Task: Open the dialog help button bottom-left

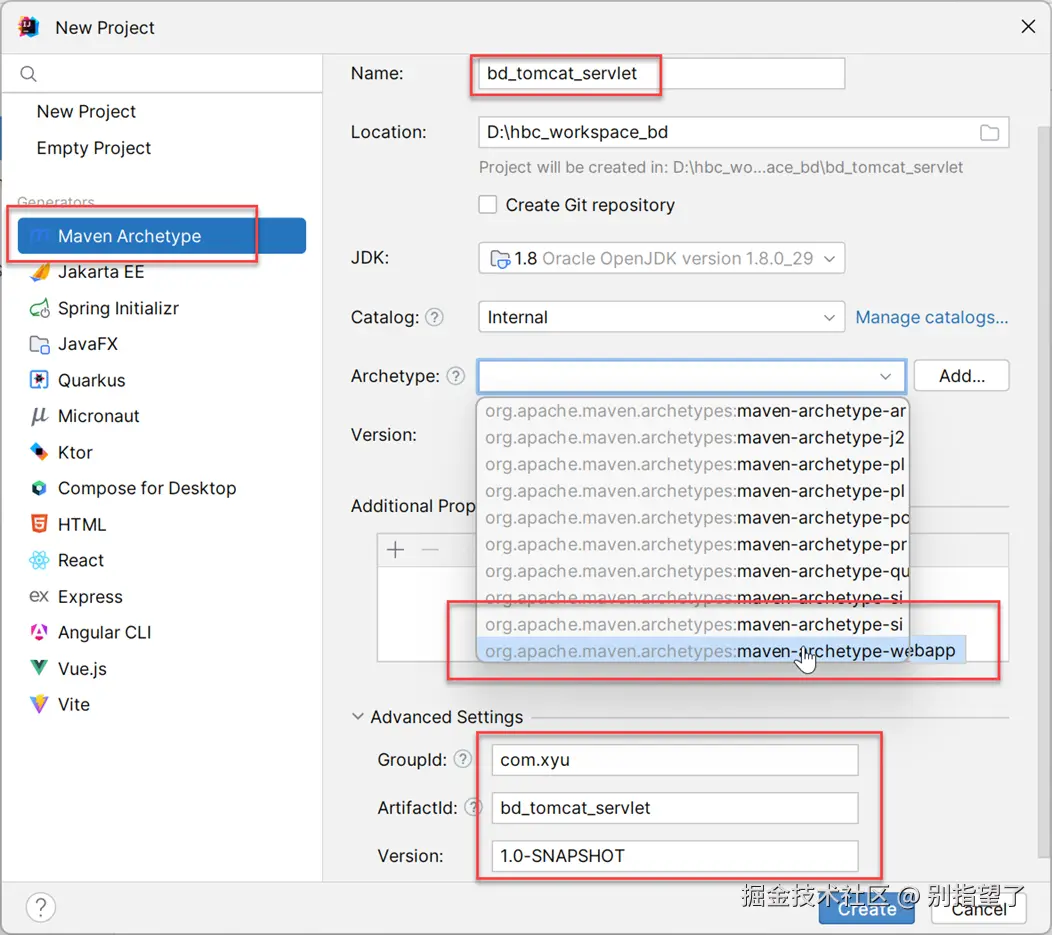Action: pyautogui.click(x=41, y=908)
